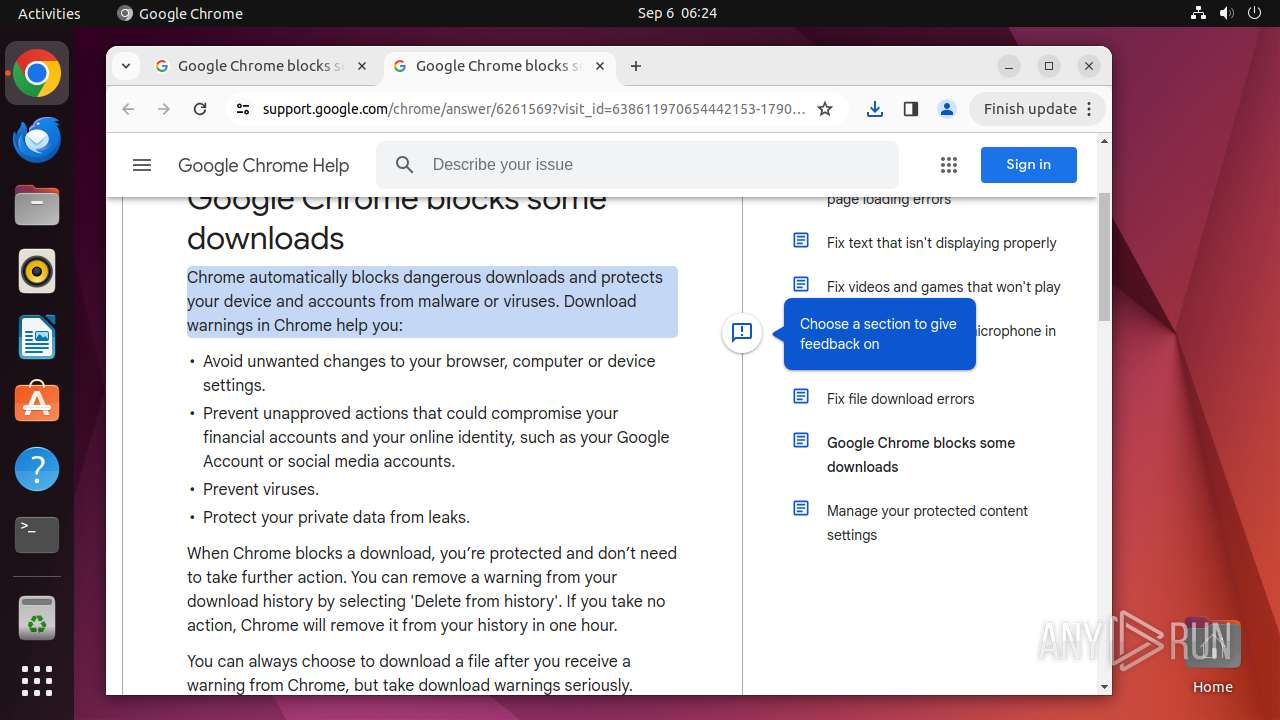Toggle the Chrome side panel

[x=911, y=109]
